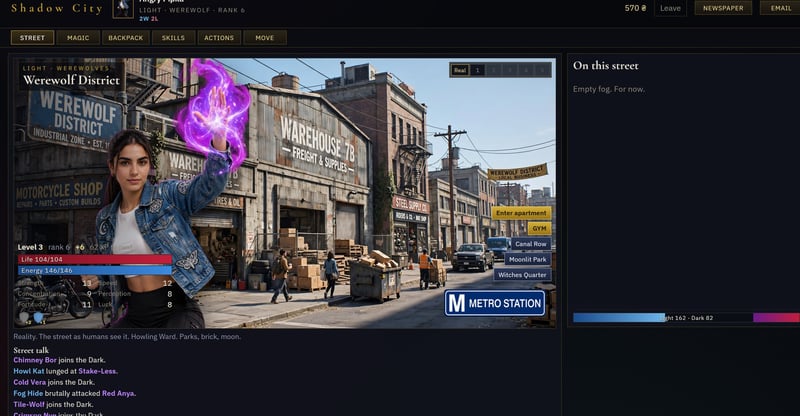The height and width of the screenshot is (416, 800).
Task: Click the blue shield buff icon
Action: (38, 317)
